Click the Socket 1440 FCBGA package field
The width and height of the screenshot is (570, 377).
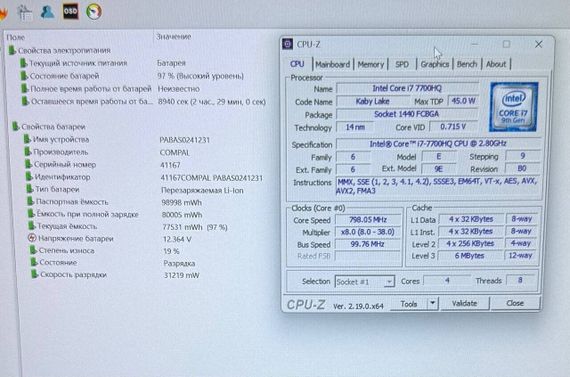pos(406,114)
